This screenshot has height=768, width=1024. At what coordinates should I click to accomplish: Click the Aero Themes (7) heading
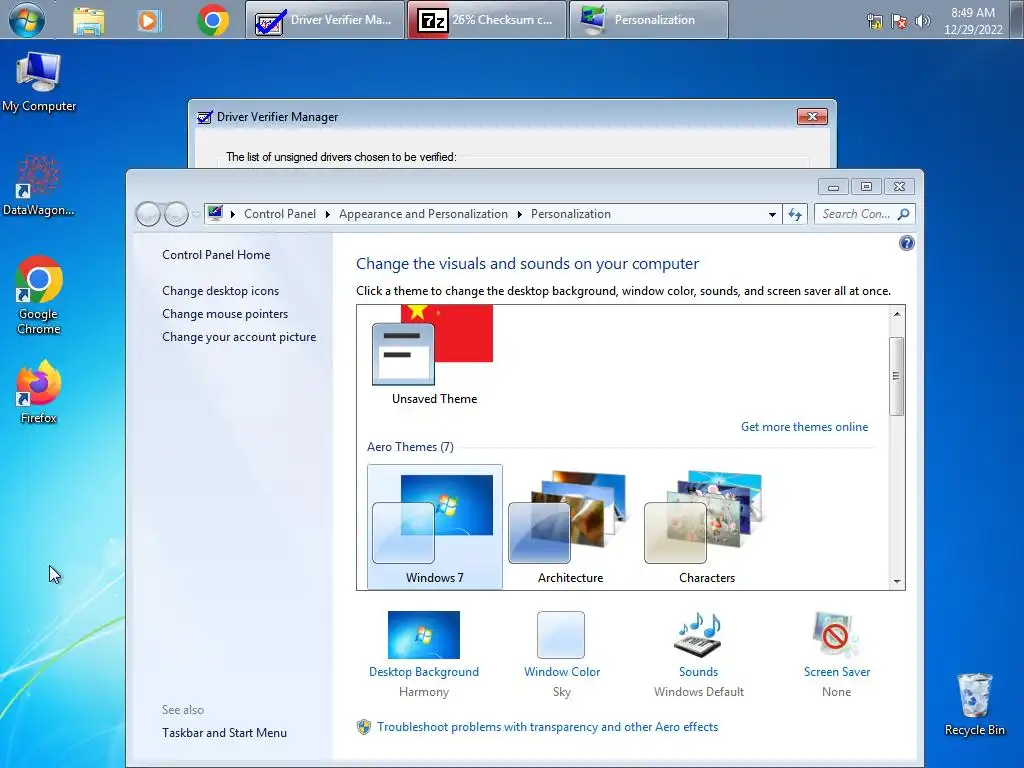click(x=410, y=447)
